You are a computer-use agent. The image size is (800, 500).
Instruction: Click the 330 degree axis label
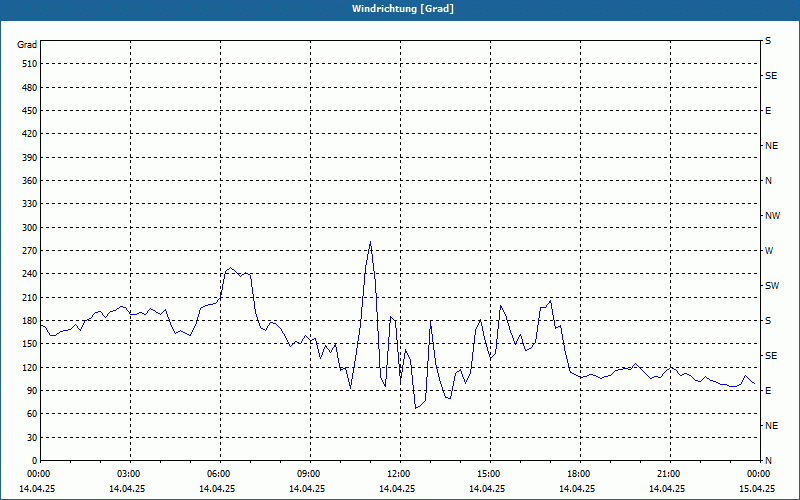pos(30,204)
